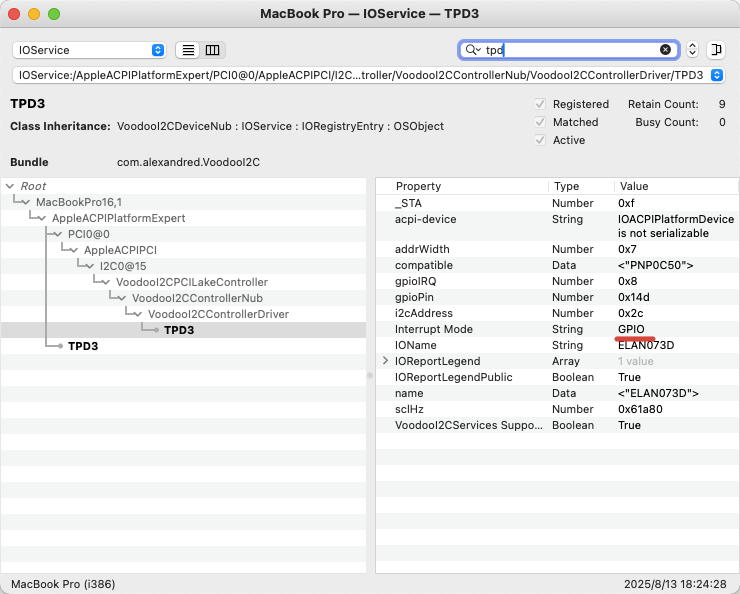Click the Busy Count value 0
This screenshot has height=594, width=740.
(722, 122)
